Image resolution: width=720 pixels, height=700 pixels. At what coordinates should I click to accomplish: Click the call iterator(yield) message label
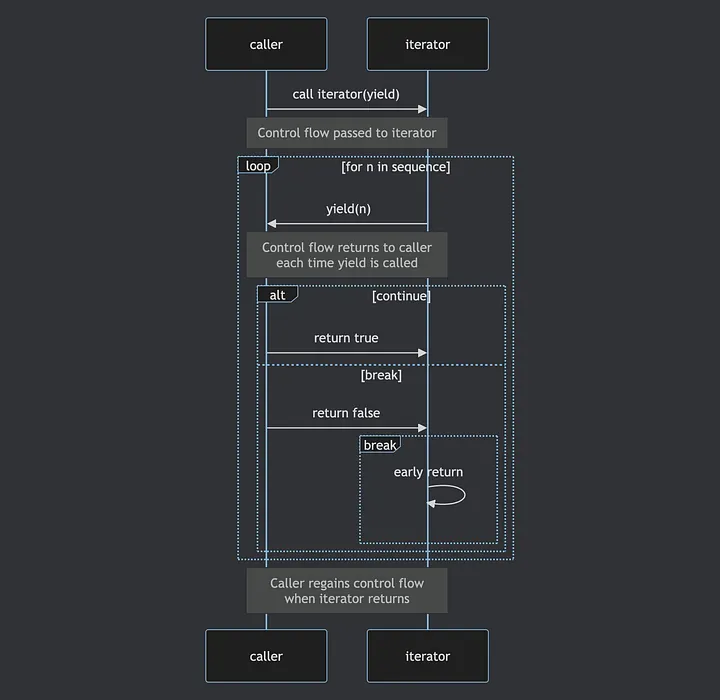pyautogui.click(x=346, y=94)
